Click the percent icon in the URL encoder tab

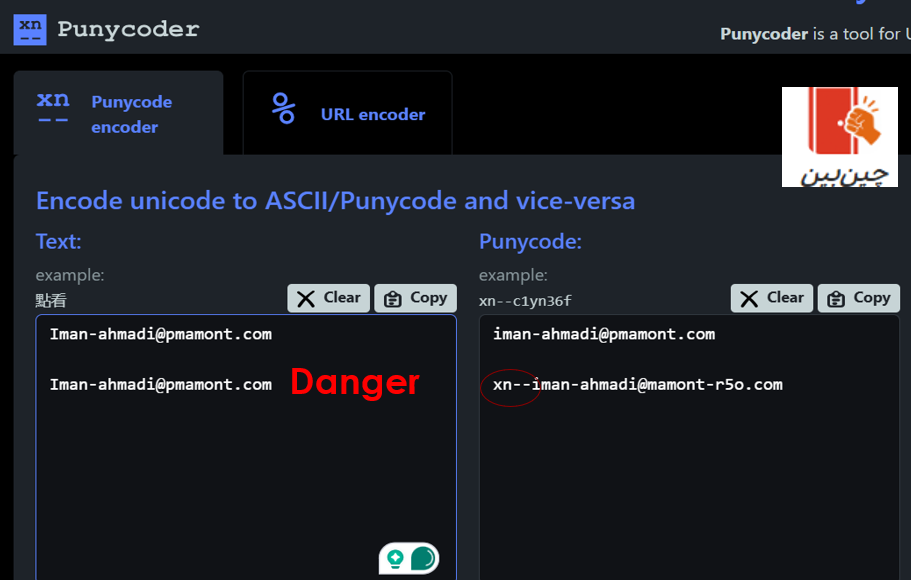pos(284,108)
